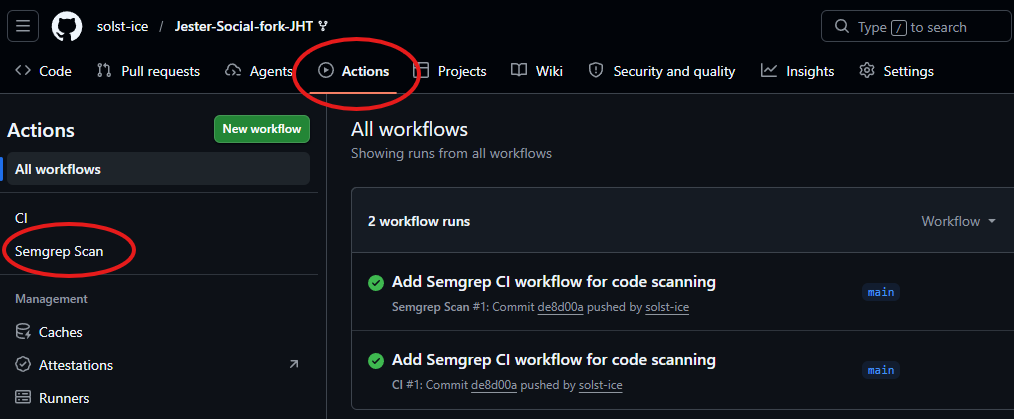Click the Security shield icon
The width and height of the screenshot is (1014, 419).
tap(596, 70)
